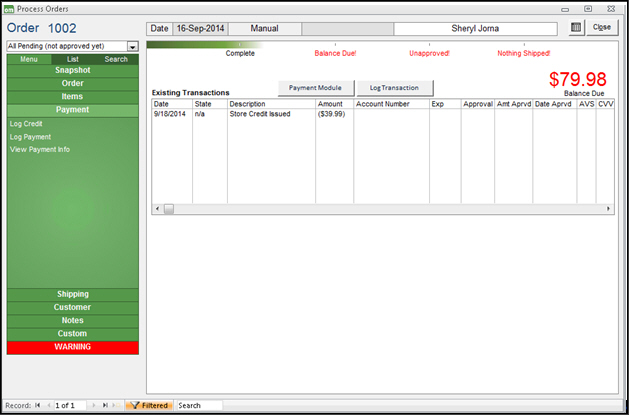Expand the Customer section
This screenshot has height=415, width=629.
(72, 307)
